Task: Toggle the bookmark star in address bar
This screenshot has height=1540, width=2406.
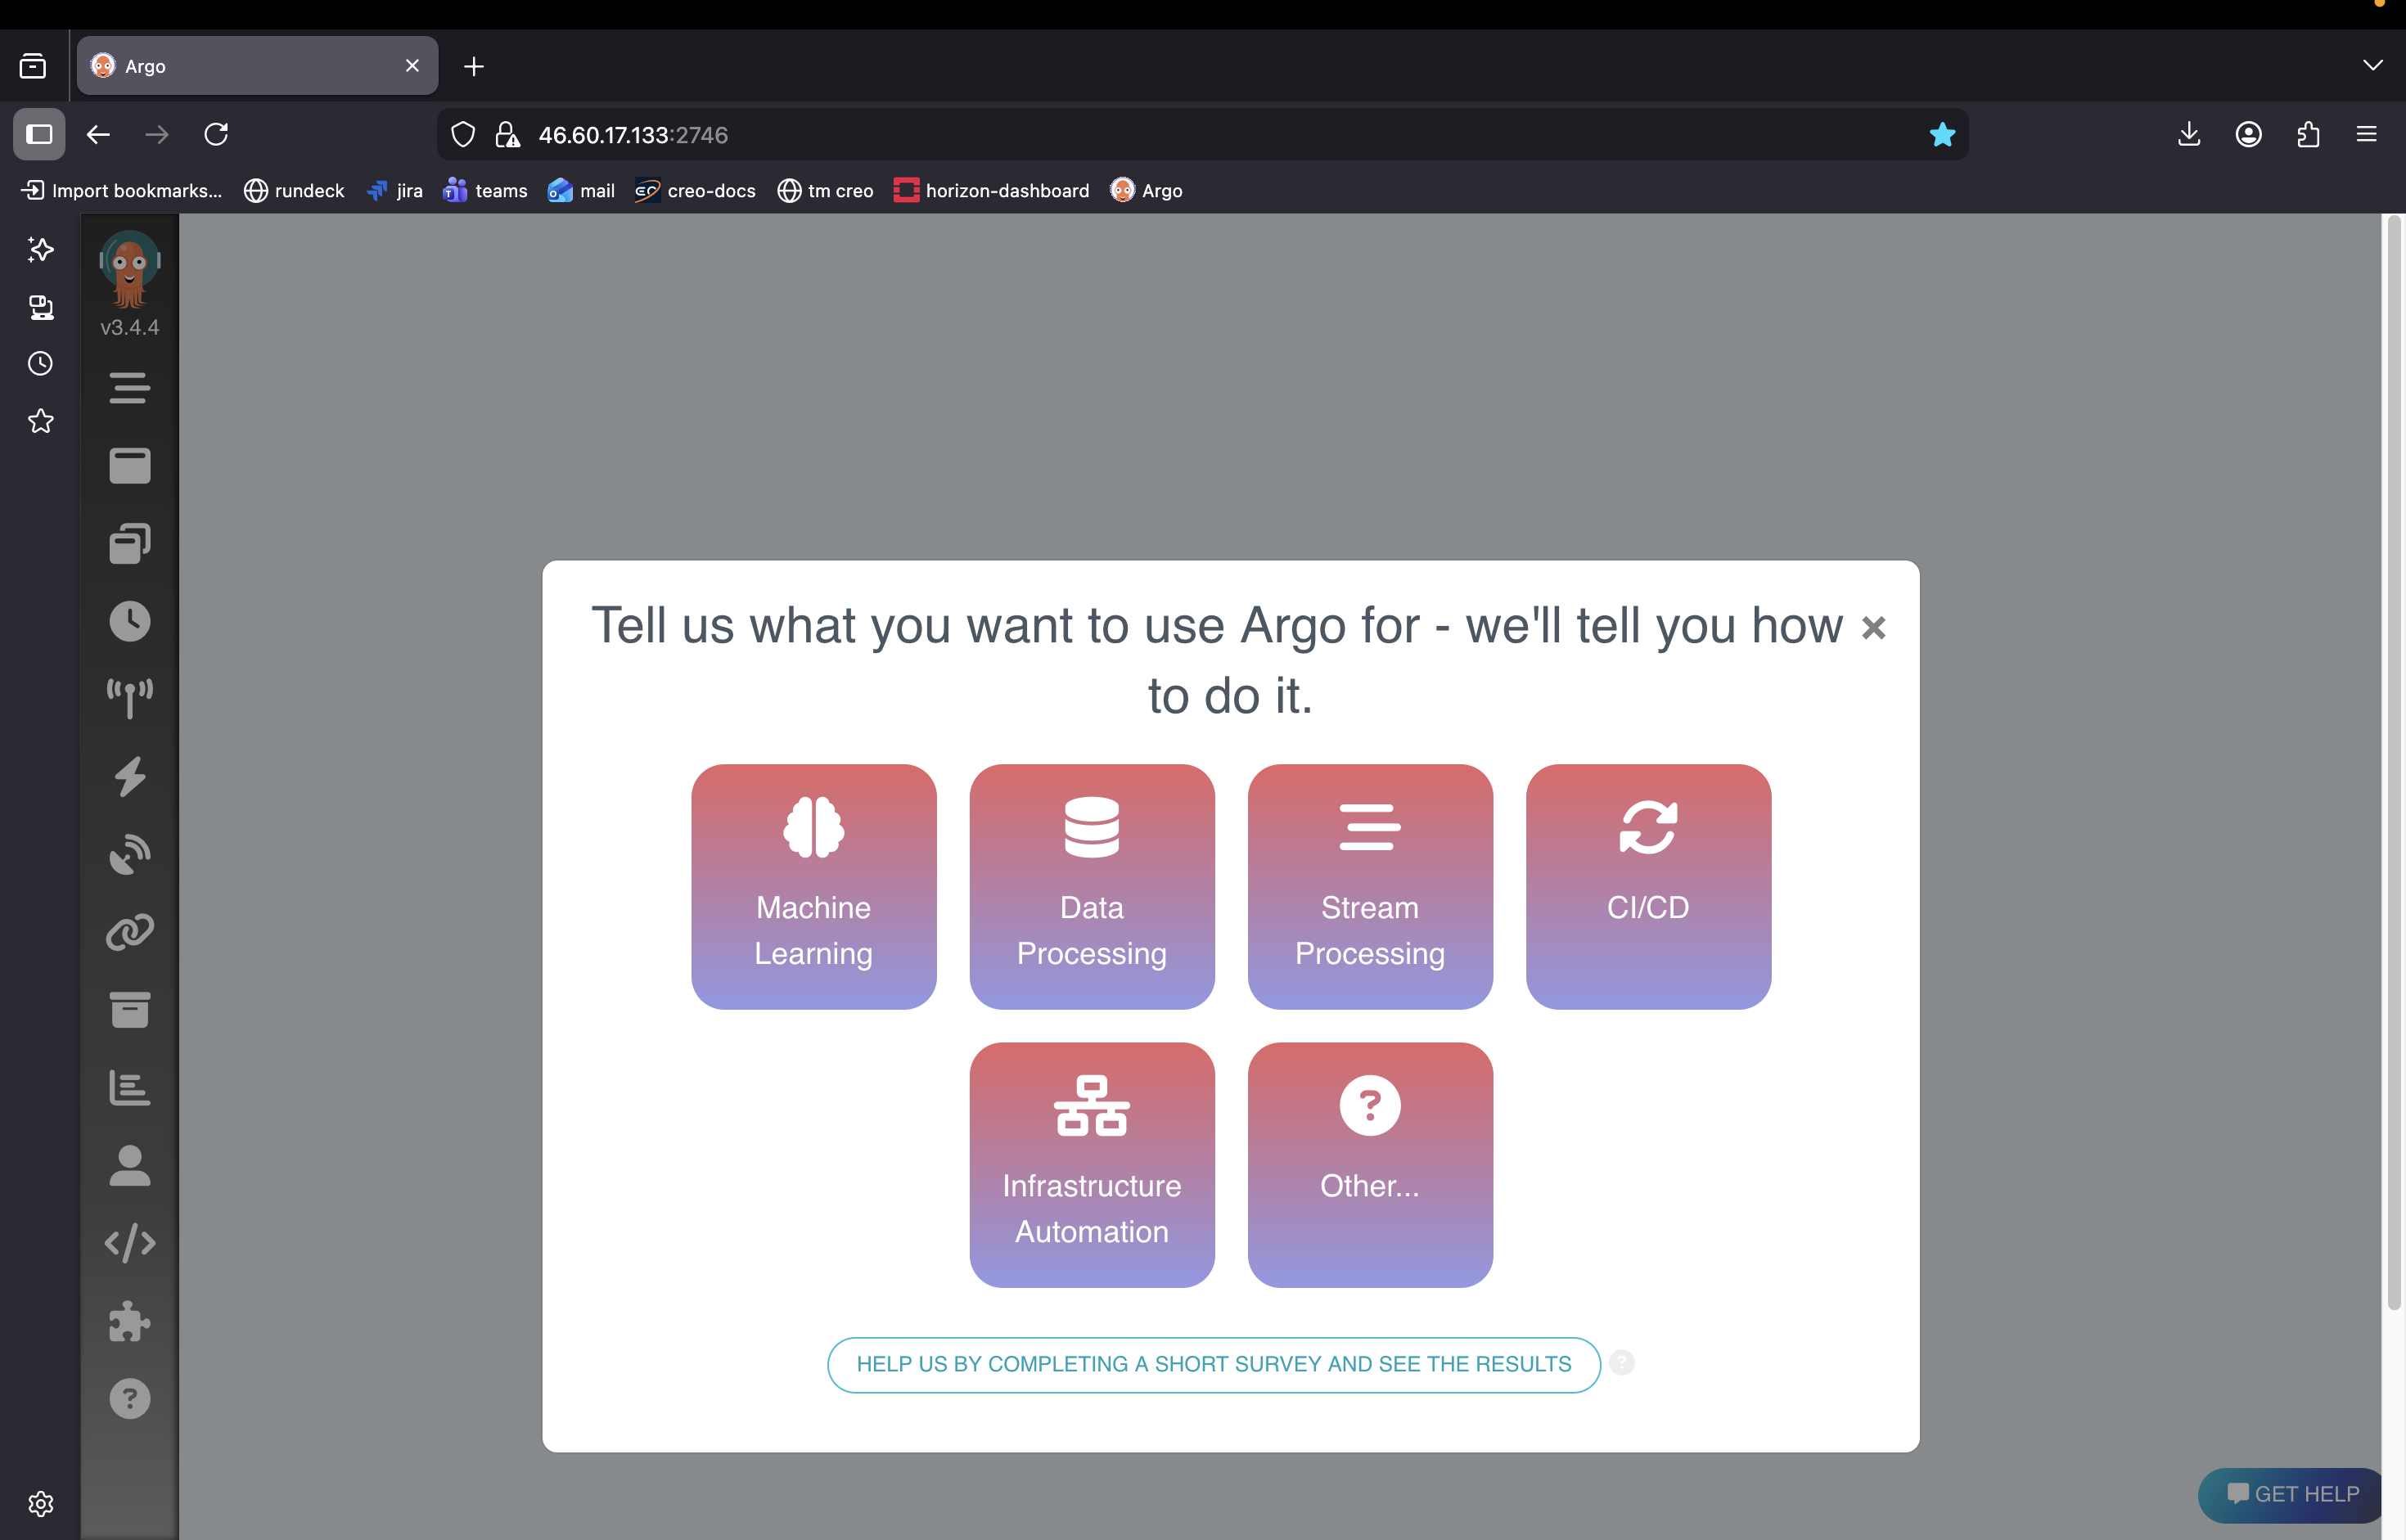Action: click(x=1941, y=134)
